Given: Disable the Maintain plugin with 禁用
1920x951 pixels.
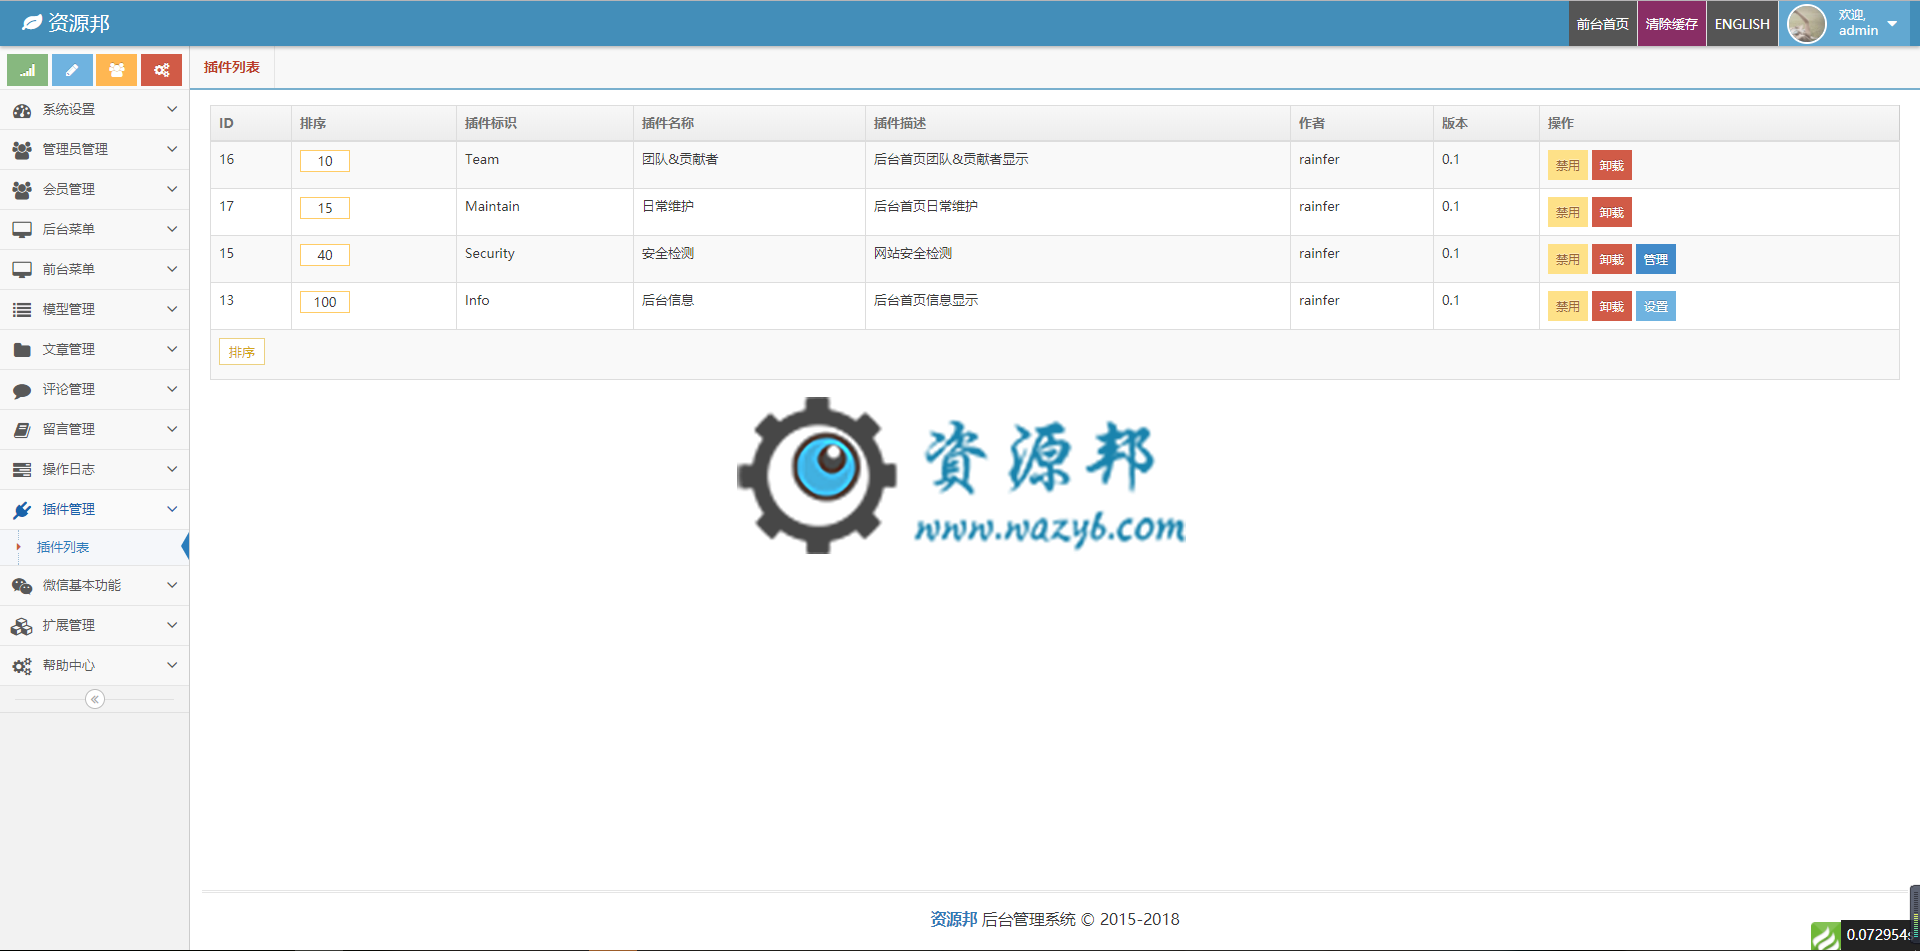Looking at the screenshot, I should [1567, 212].
